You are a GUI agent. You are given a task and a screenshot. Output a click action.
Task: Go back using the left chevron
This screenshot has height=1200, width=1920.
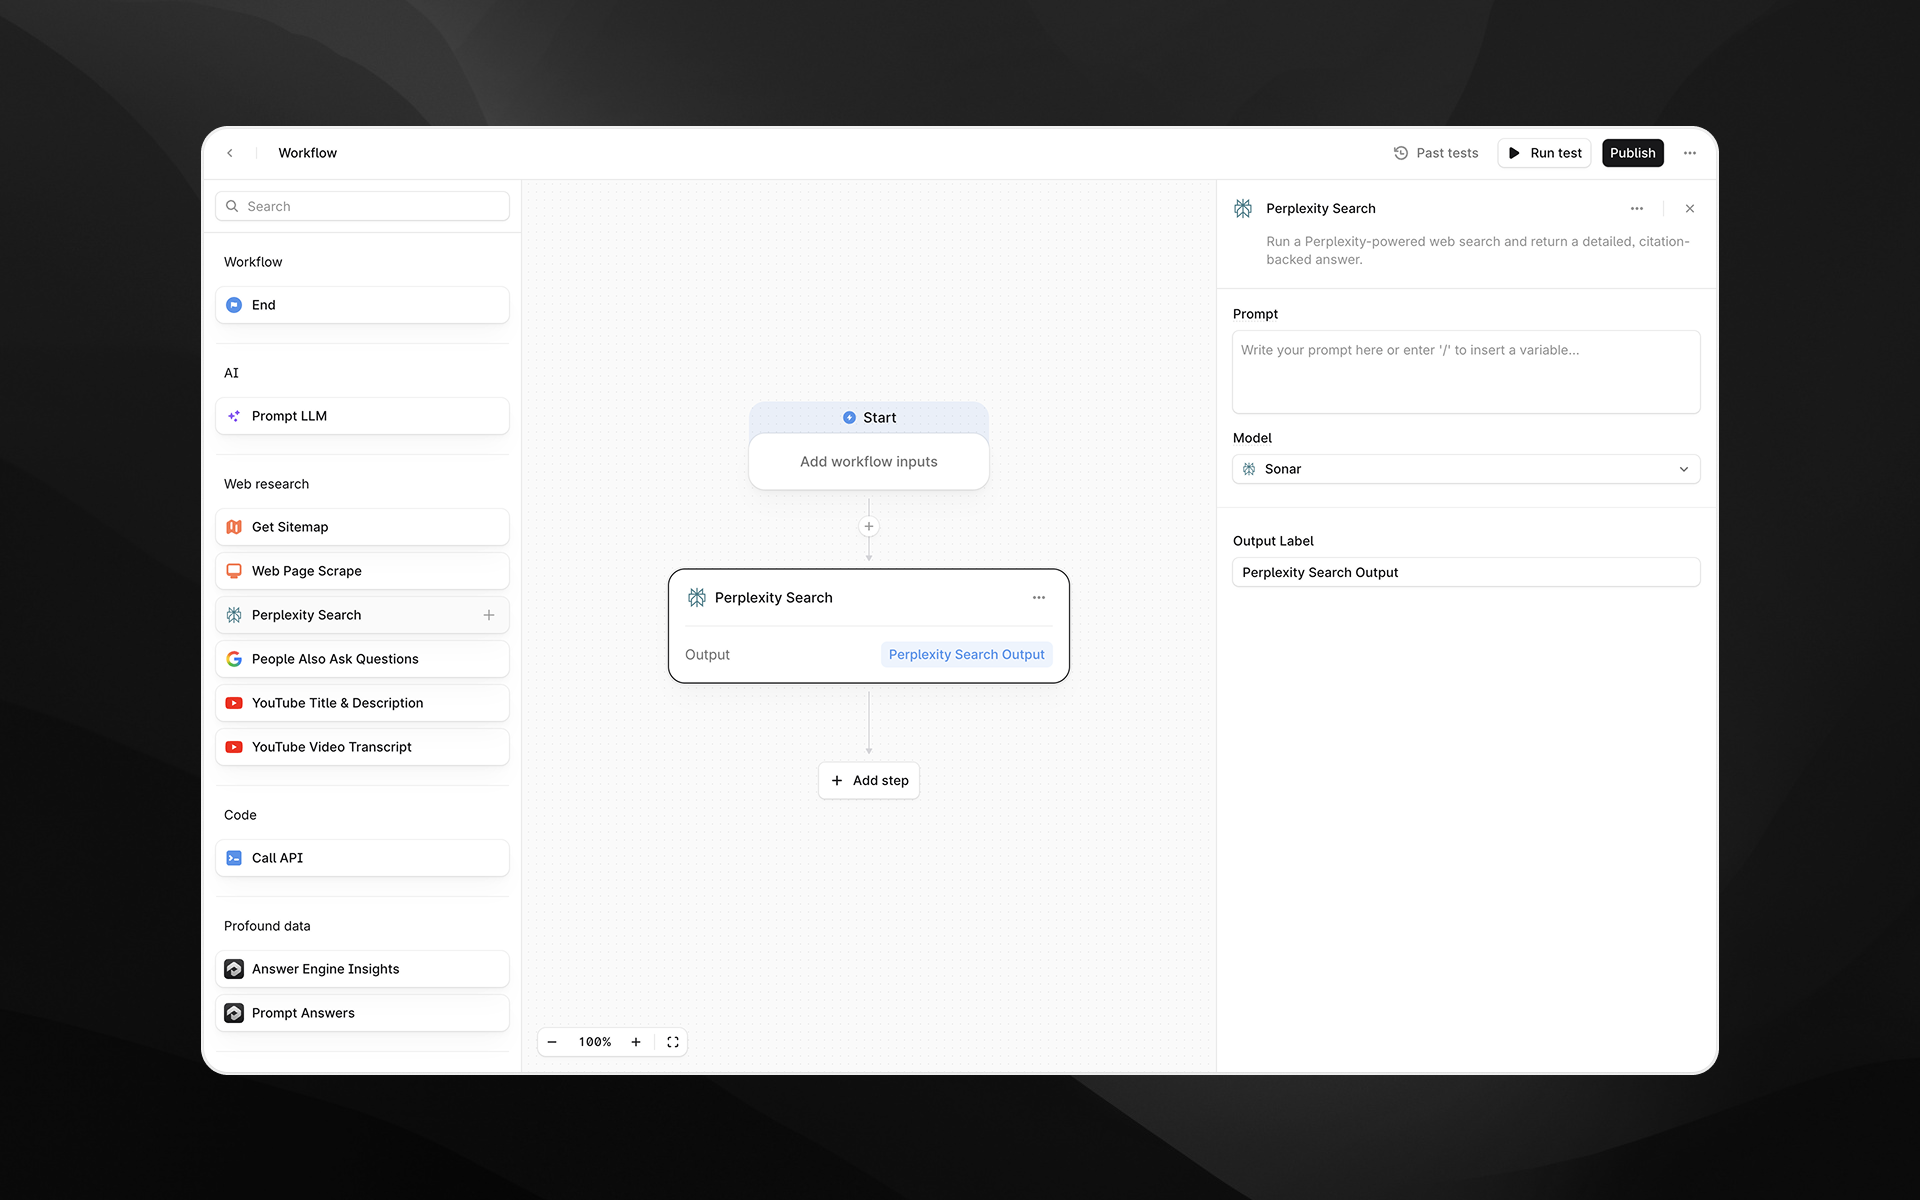[x=230, y=153]
